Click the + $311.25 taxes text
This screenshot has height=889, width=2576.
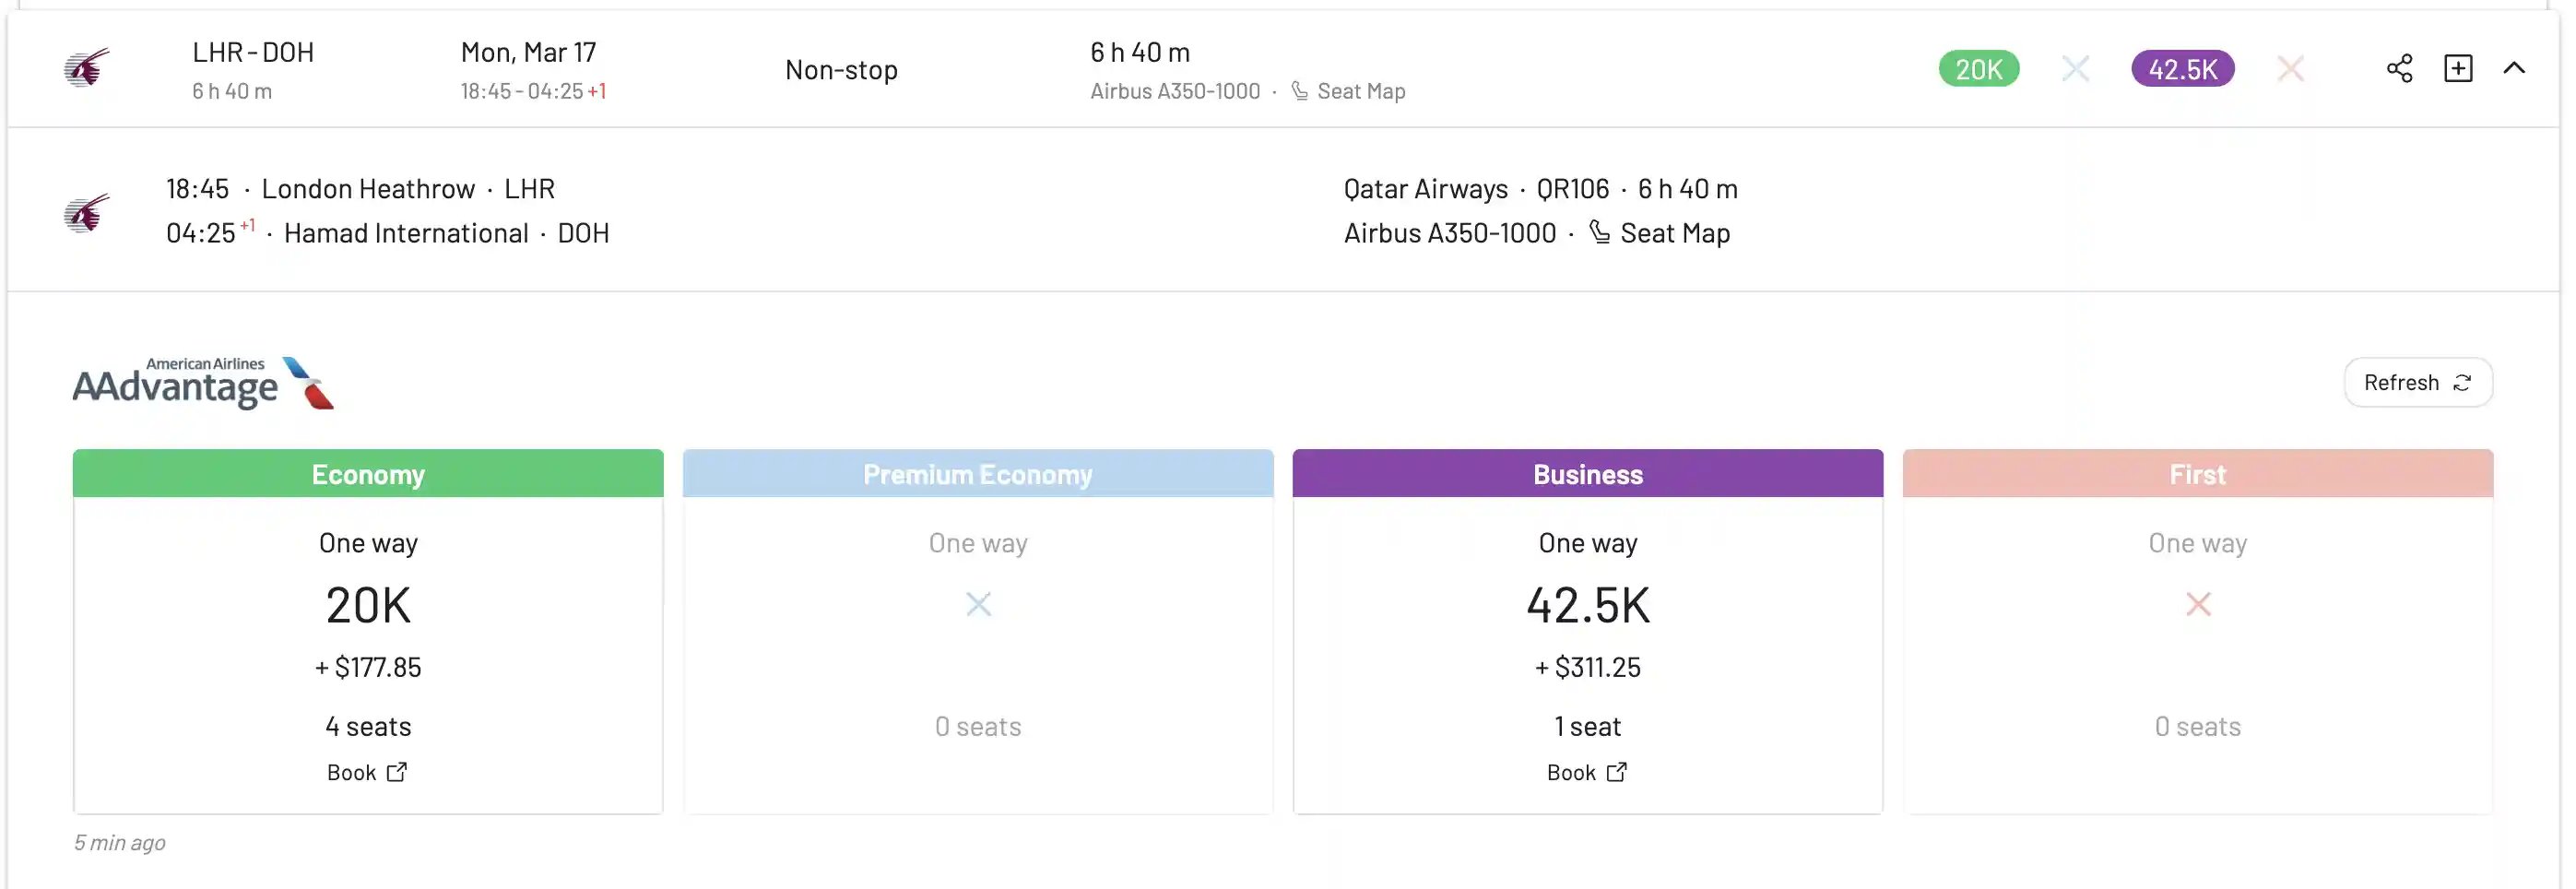point(1588,667)
